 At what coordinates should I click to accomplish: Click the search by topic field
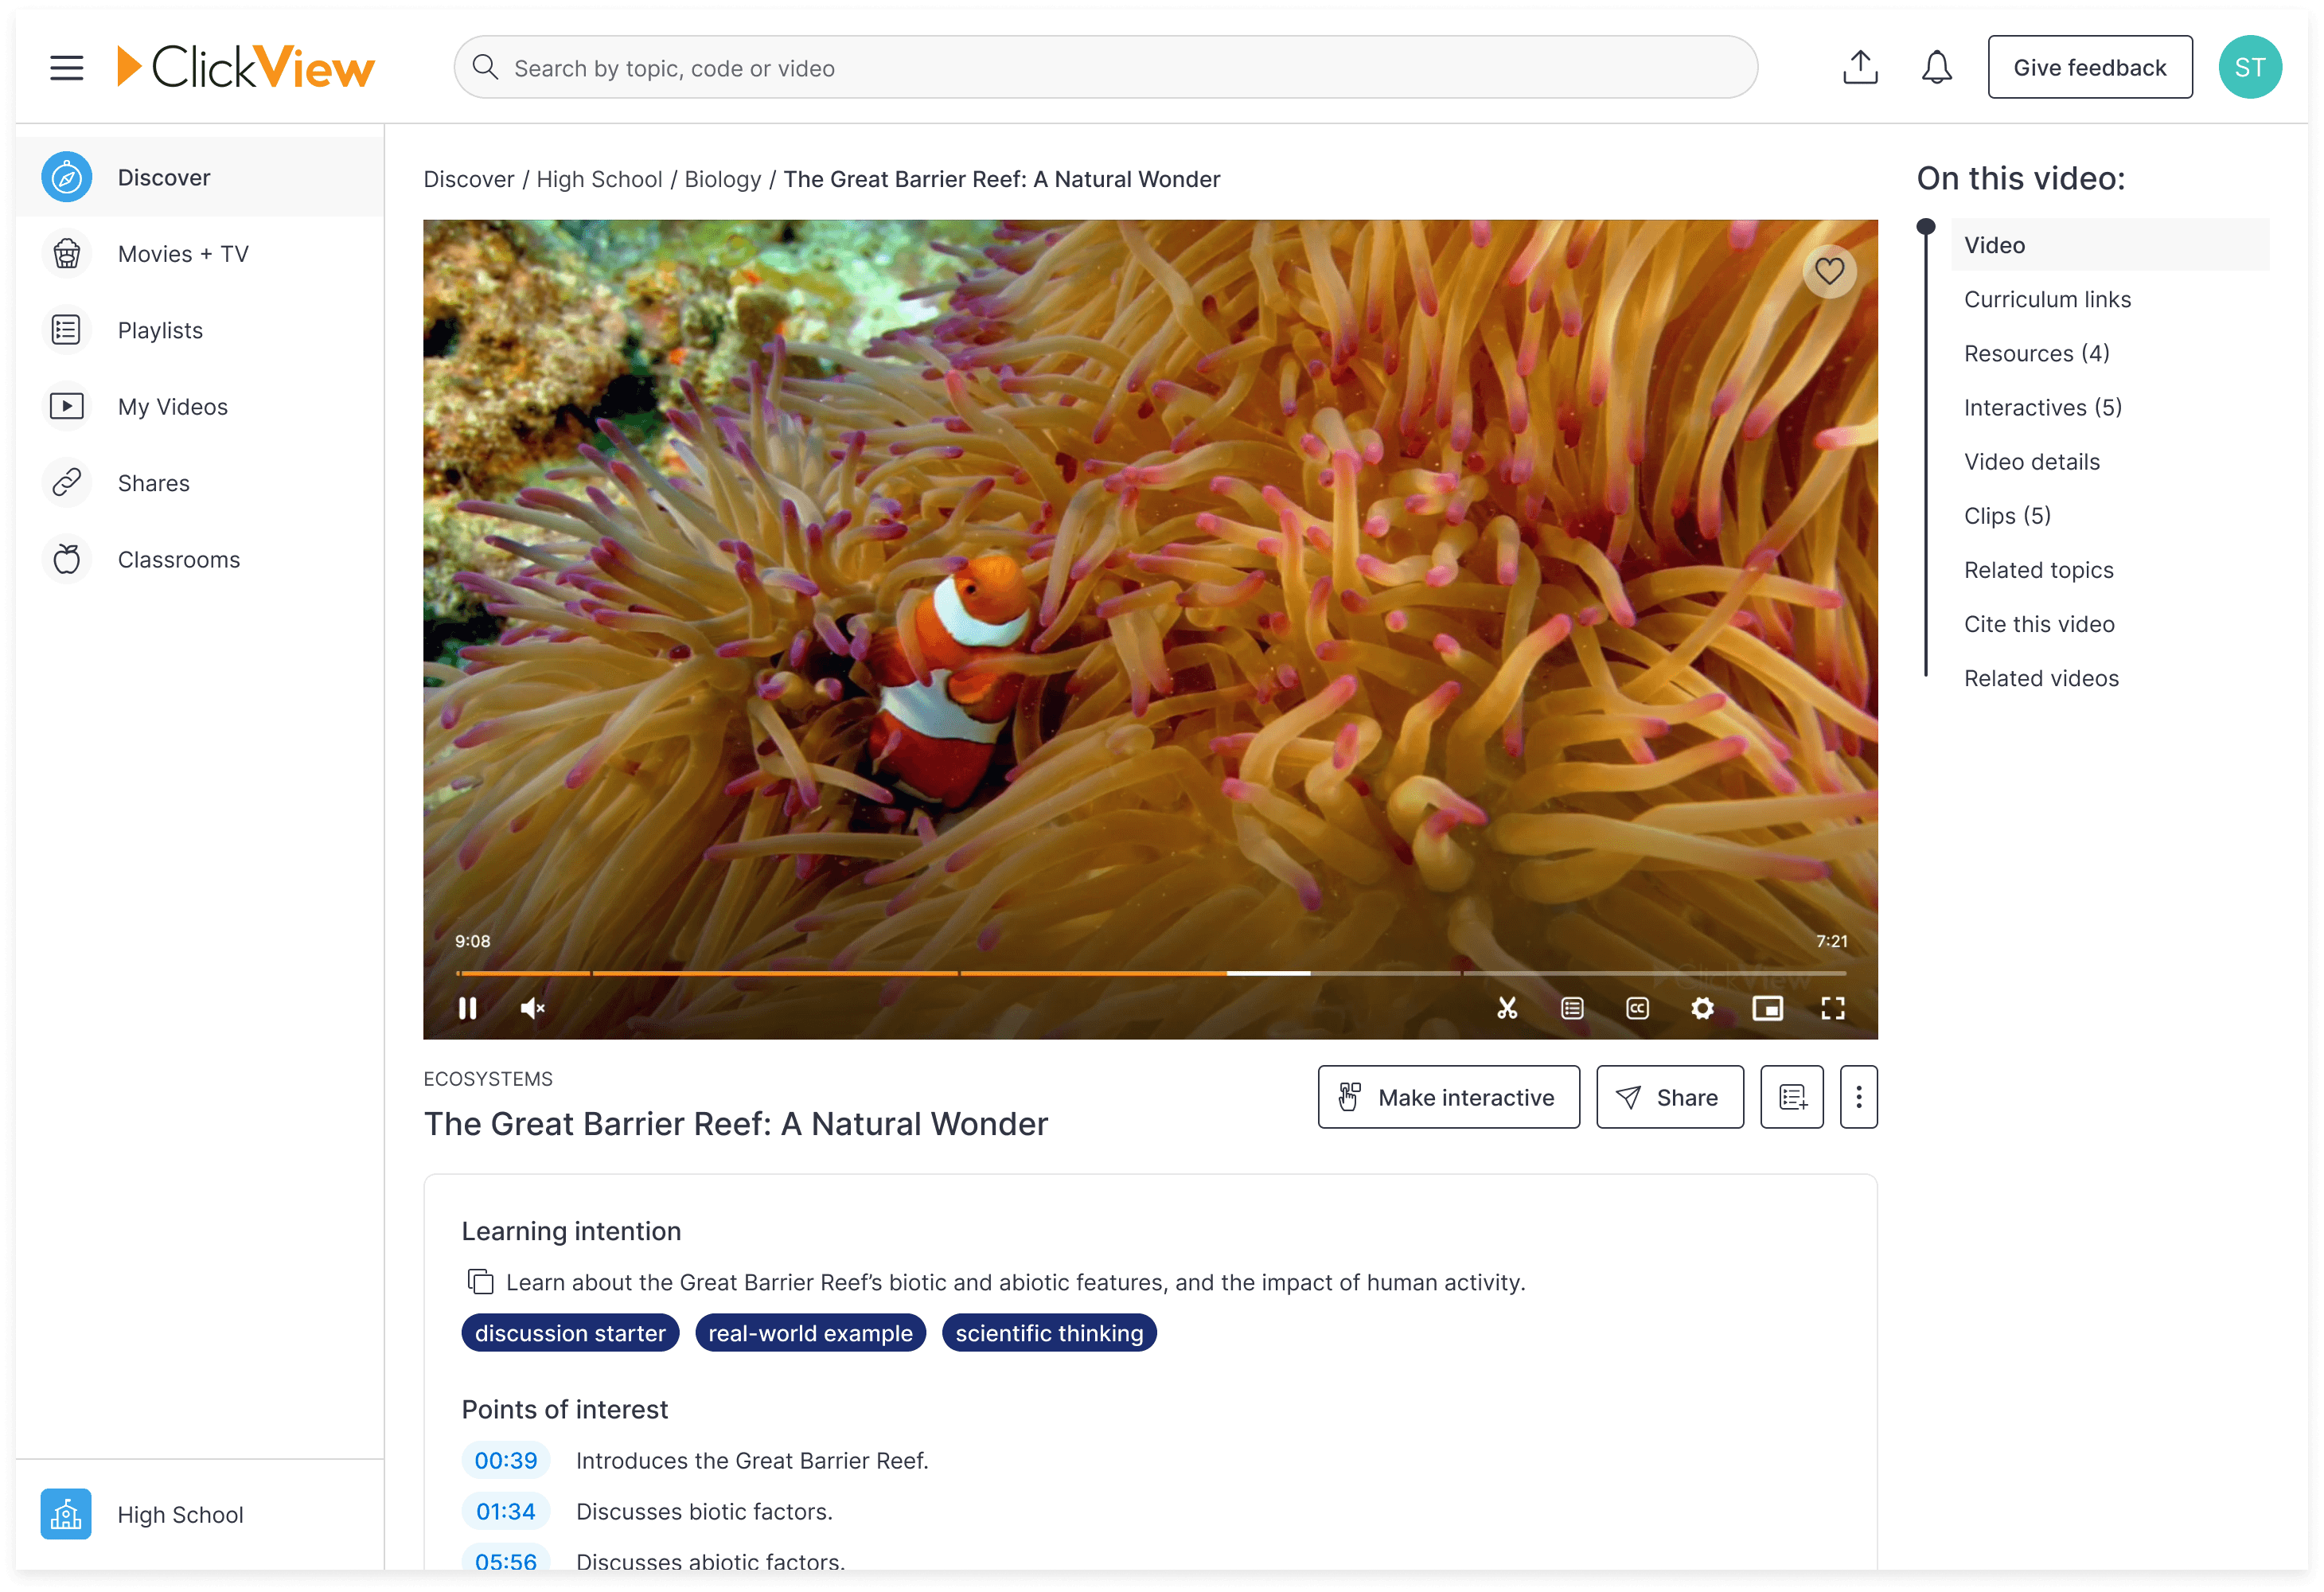tap(1100, 67)
